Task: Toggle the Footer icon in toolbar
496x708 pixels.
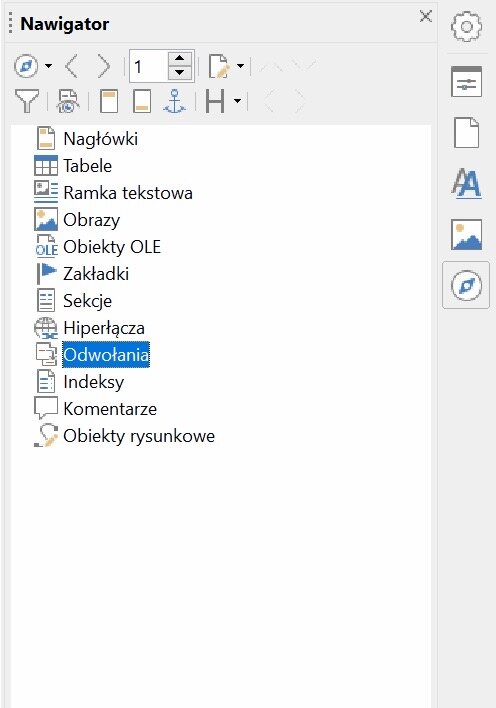Action: coord(142,101)
